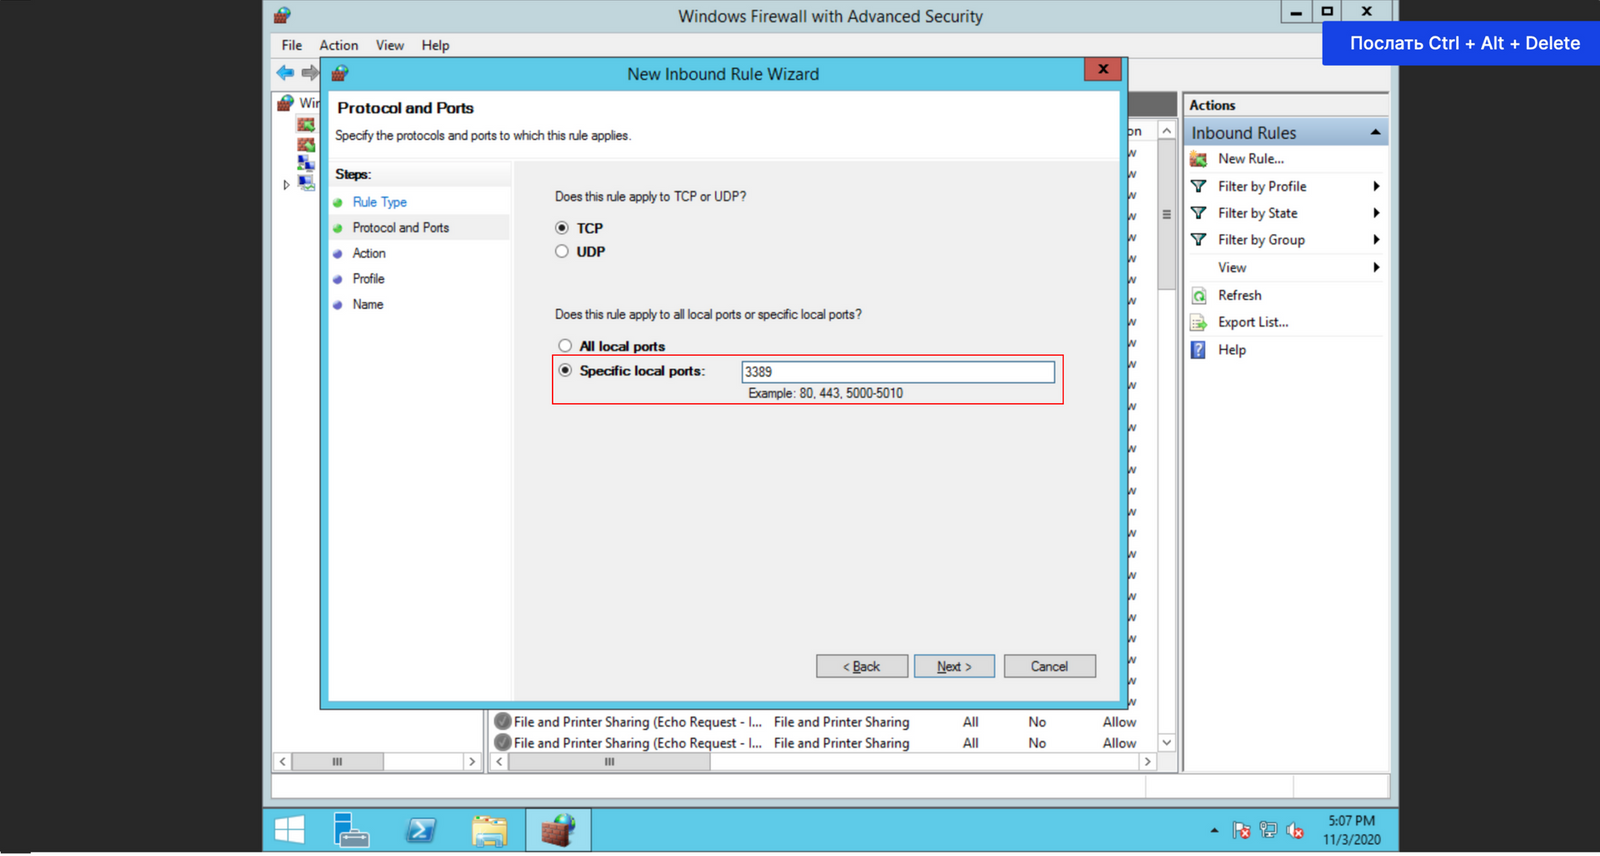Viewport: 1600px width, 856px height.
Task: Click the Back button in wizard
Action: coord(862,666)
